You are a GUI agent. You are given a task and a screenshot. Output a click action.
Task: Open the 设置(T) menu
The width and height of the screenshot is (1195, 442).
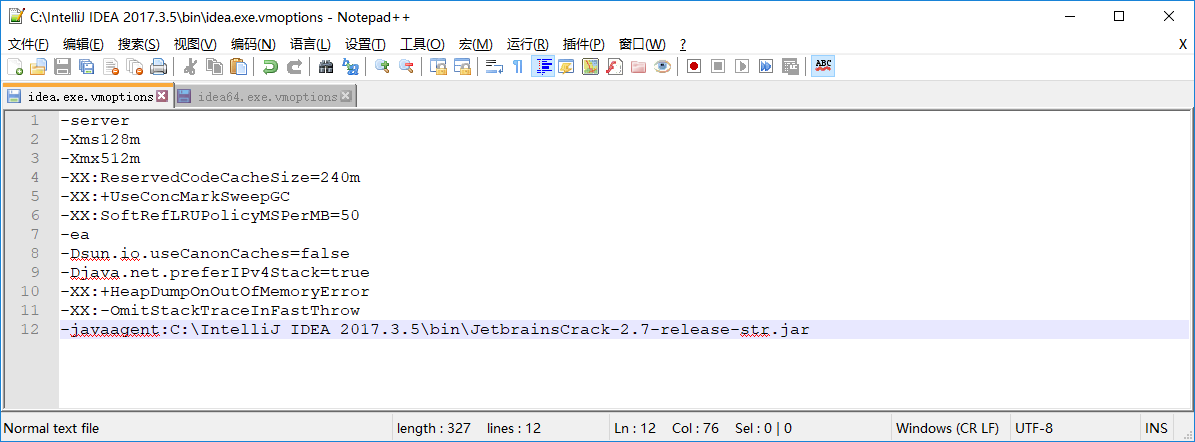(x=365, y=44)
